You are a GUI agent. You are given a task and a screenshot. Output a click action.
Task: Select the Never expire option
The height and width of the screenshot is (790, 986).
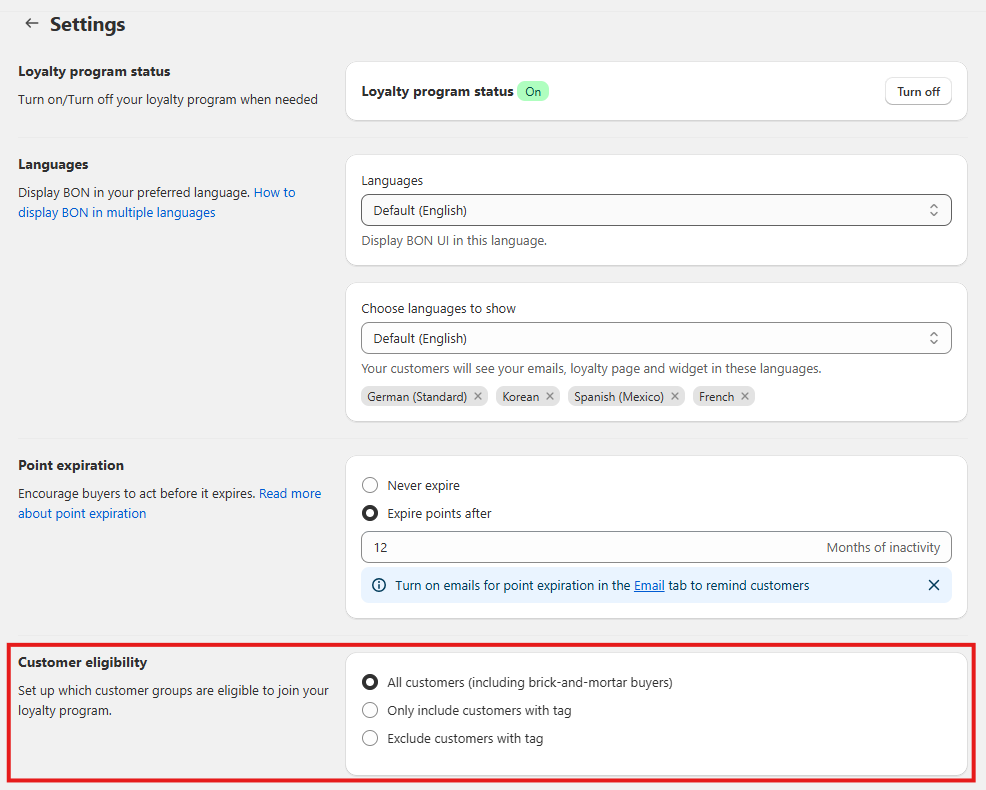370,485
